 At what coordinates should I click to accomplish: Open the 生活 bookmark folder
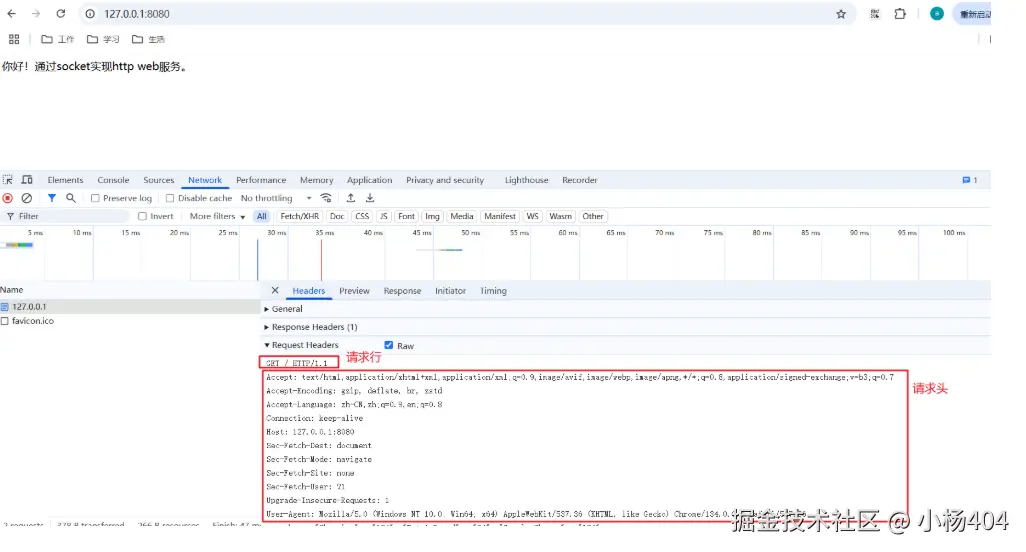point(148,39)
